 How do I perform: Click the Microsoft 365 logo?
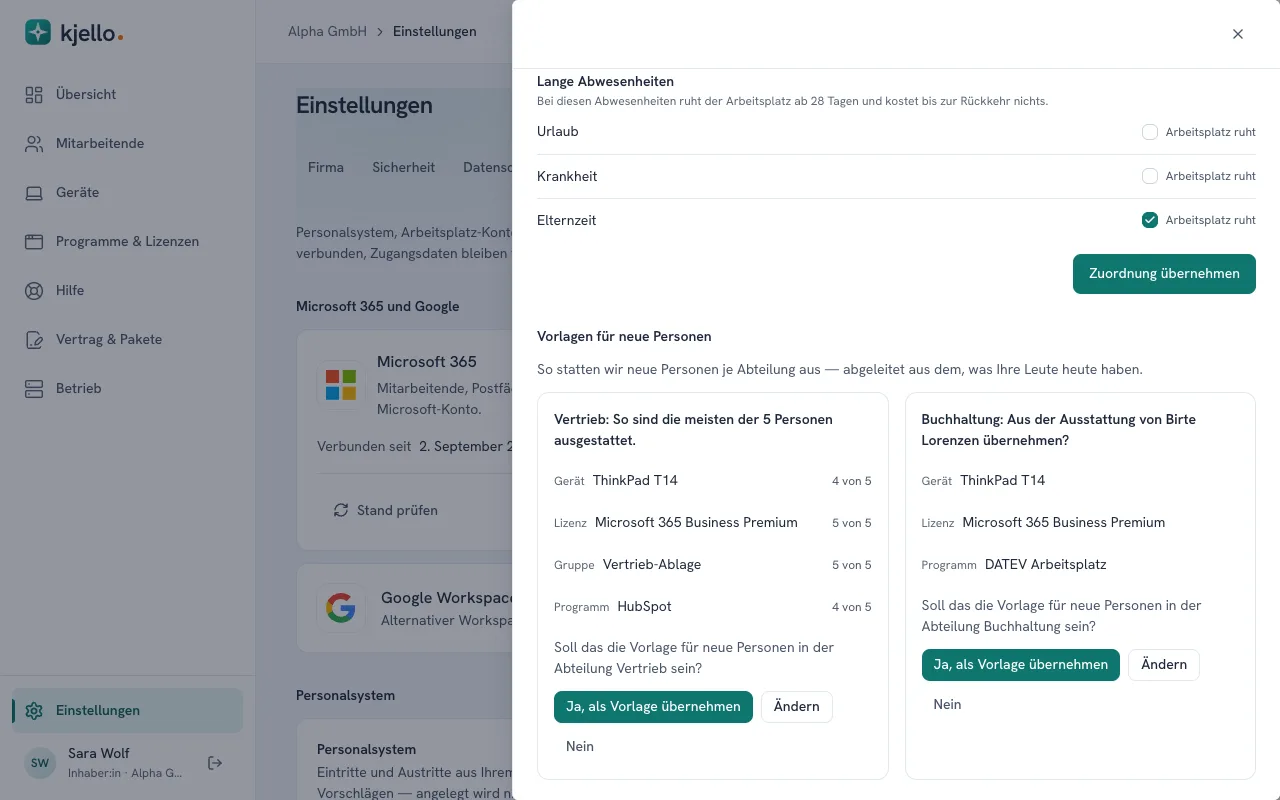point(341,385)
